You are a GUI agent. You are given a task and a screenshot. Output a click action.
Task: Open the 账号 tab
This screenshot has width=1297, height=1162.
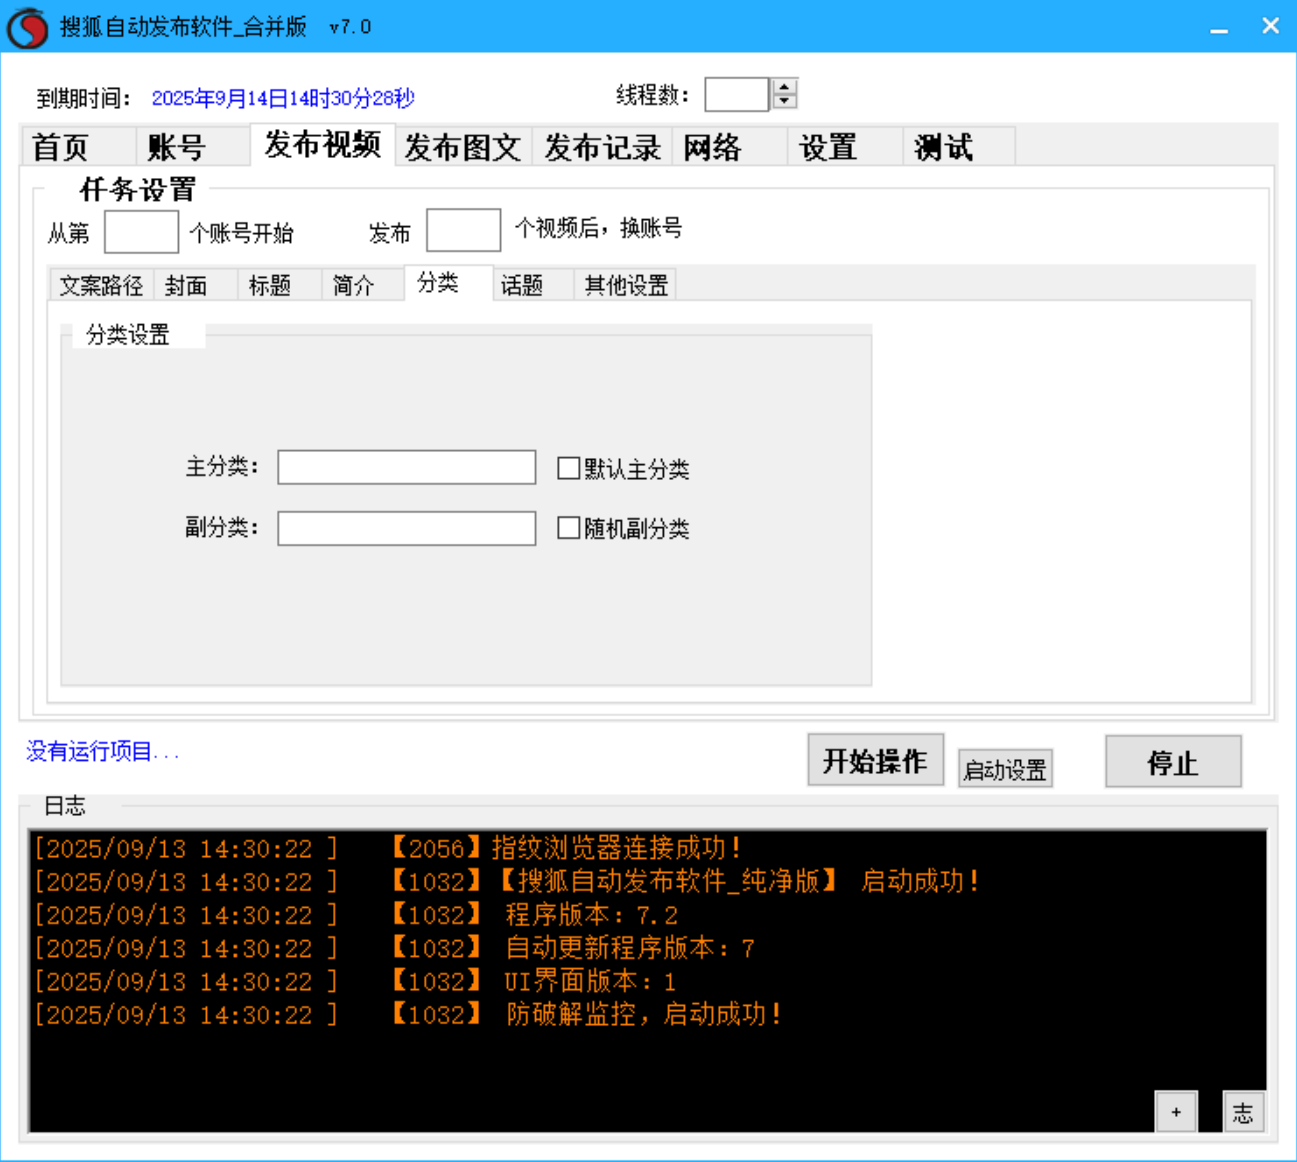click(x=175, y=146)
